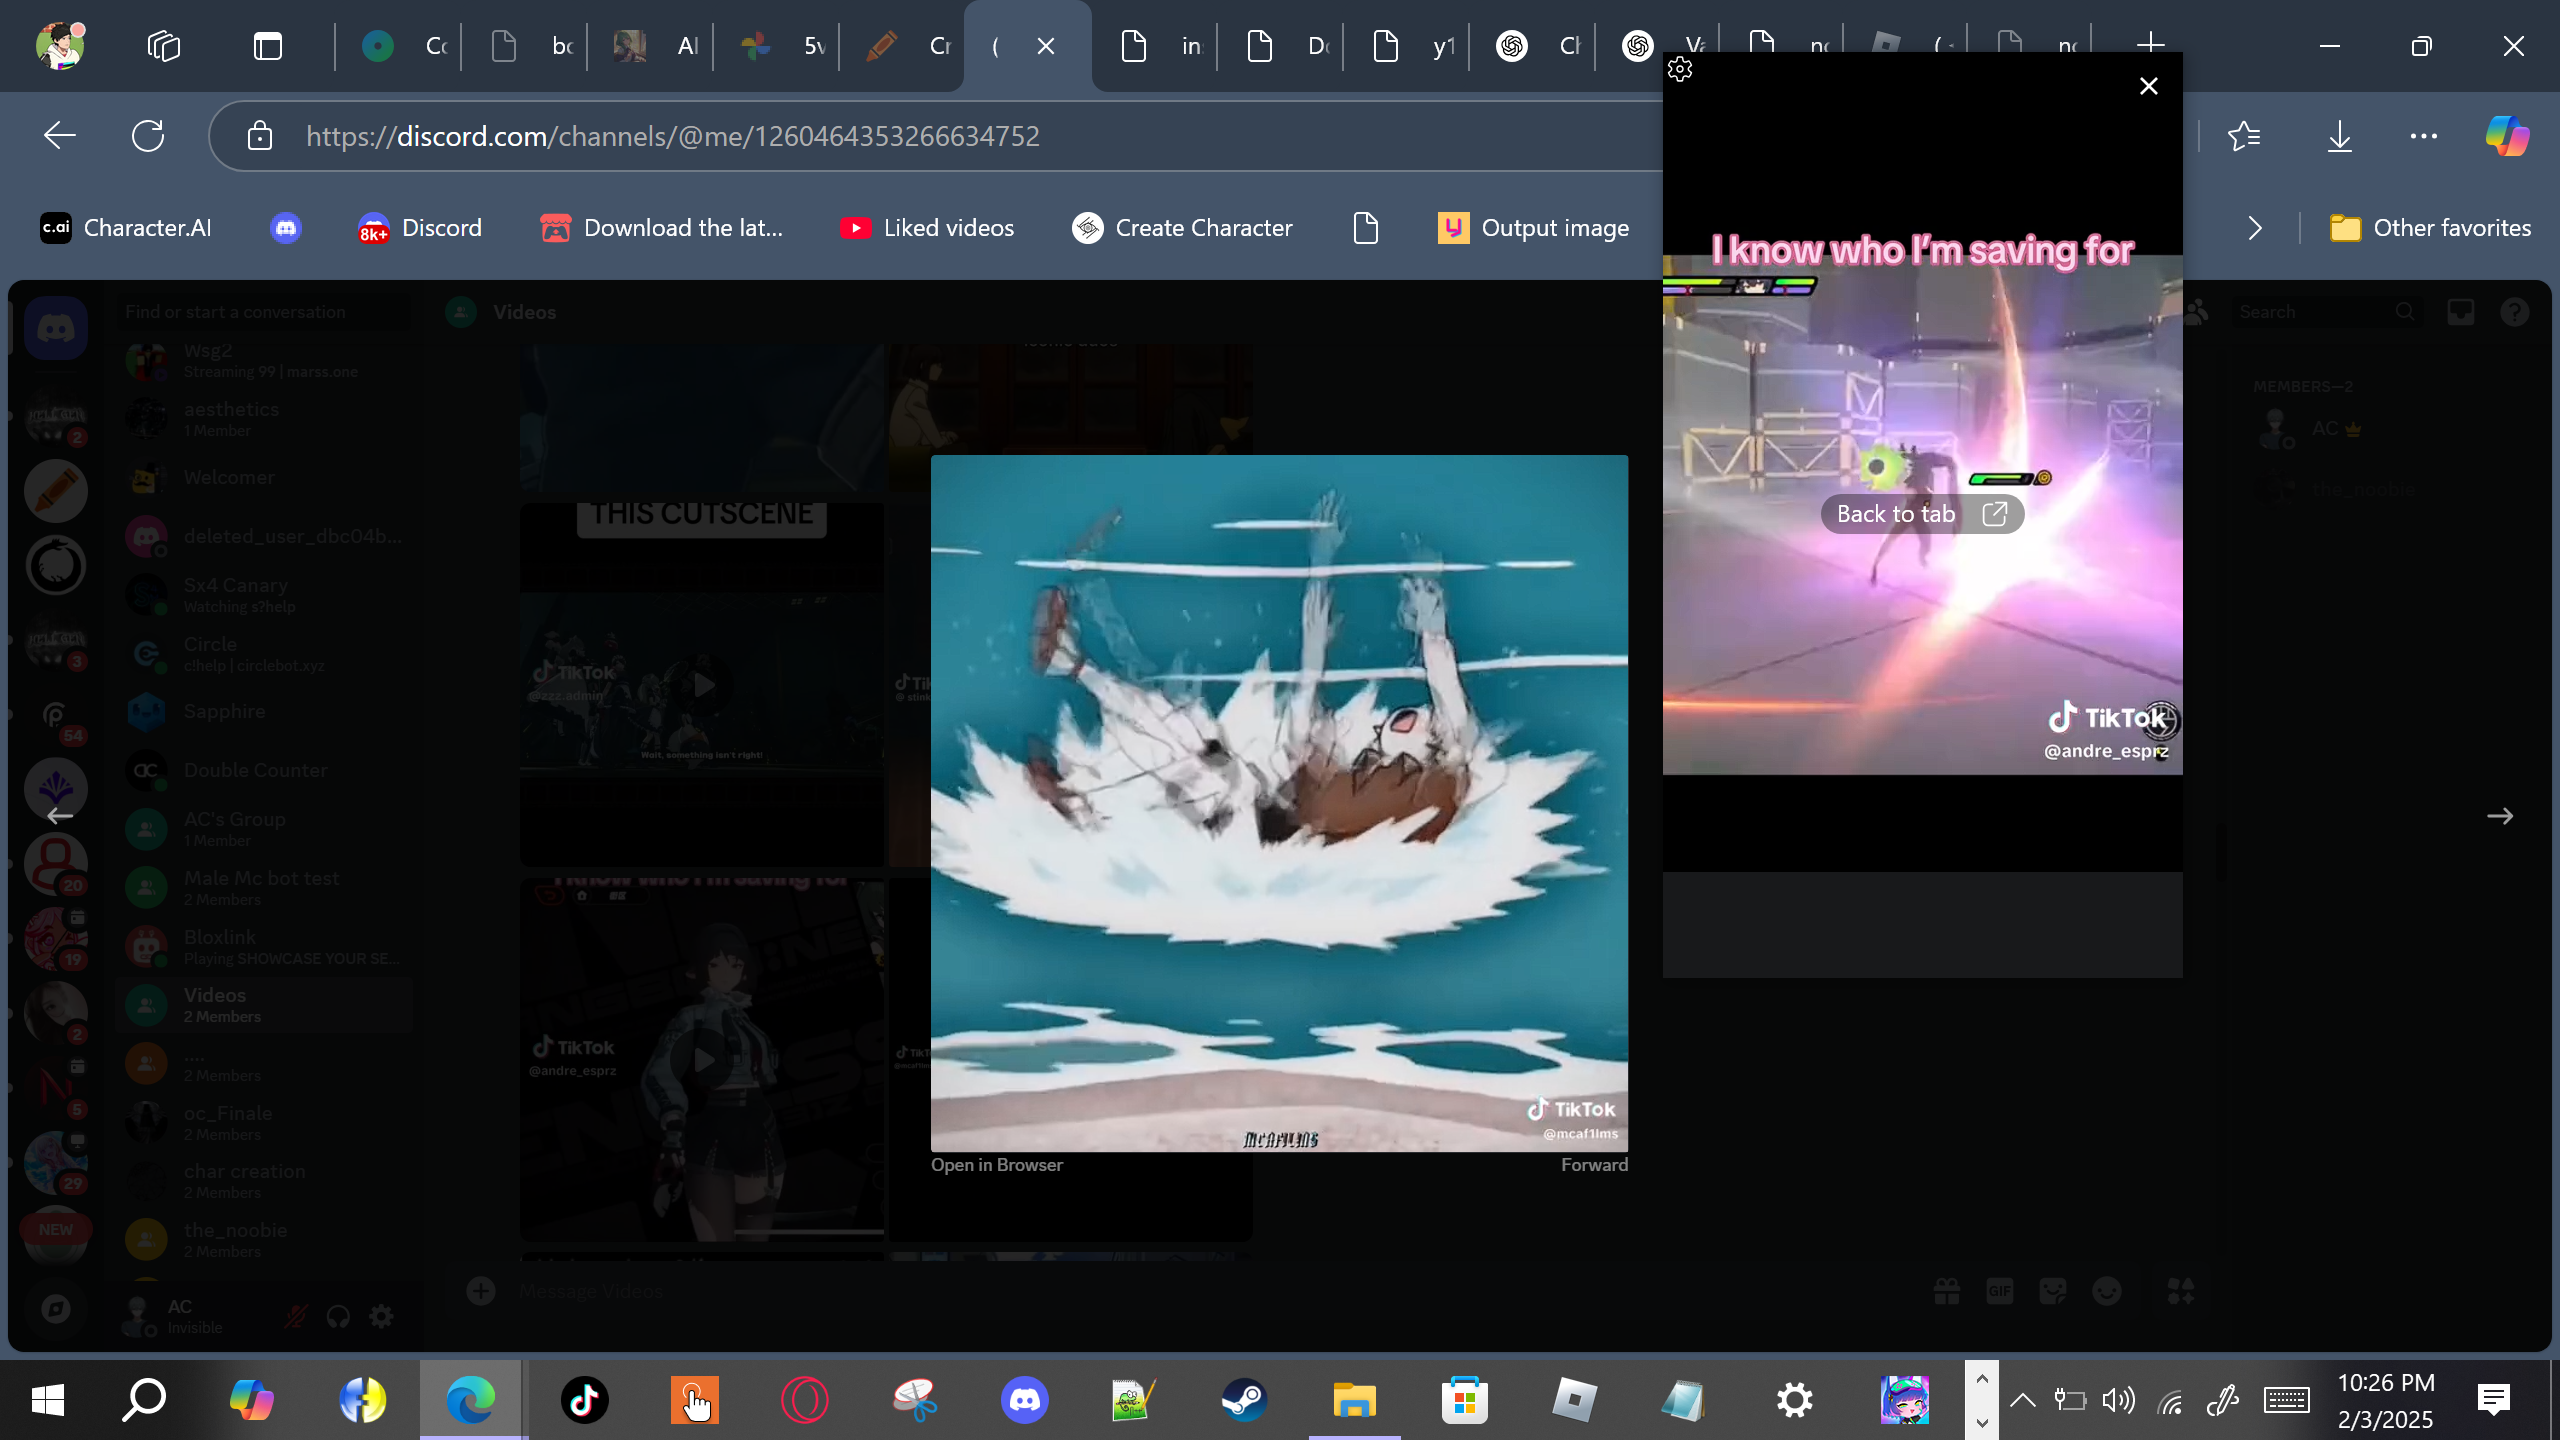Open picture-in-picture settings gear
Viewport: 2560px width, 1440px height.
pyautogui.click(x=1680, y=69)
